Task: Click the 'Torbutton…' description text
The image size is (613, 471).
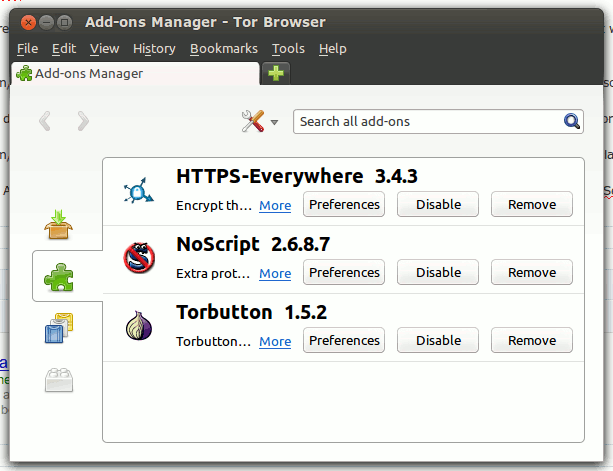Action: [213, 341]
